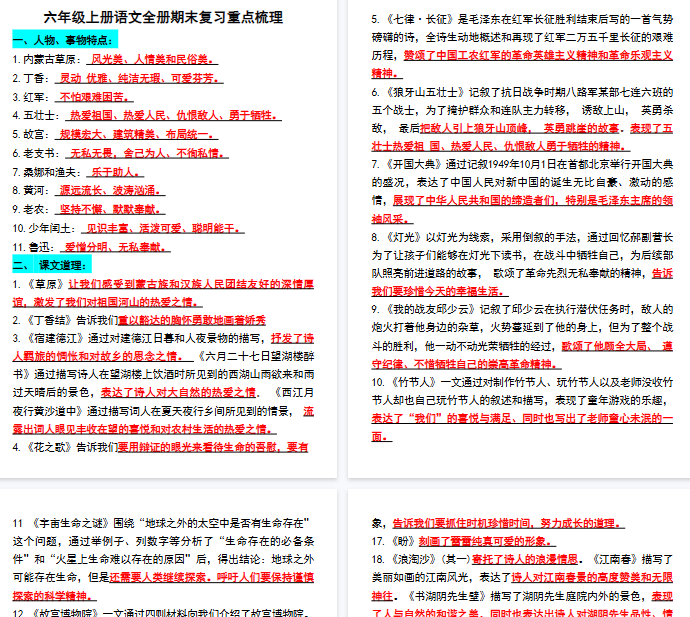Click the line beginning 2.《丁香结》告诉我们

click(x=139, y=320)
